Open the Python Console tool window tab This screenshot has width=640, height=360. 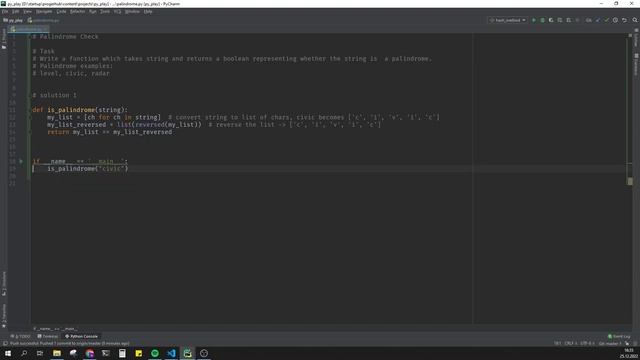[x=81, y=336]
